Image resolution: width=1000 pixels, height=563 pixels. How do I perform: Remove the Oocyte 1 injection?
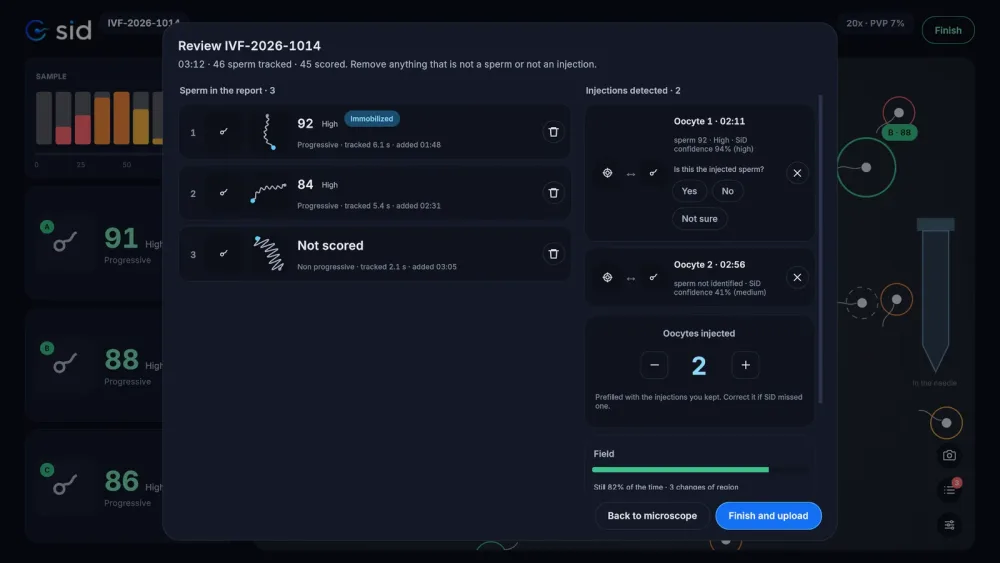tap(797, 173)
